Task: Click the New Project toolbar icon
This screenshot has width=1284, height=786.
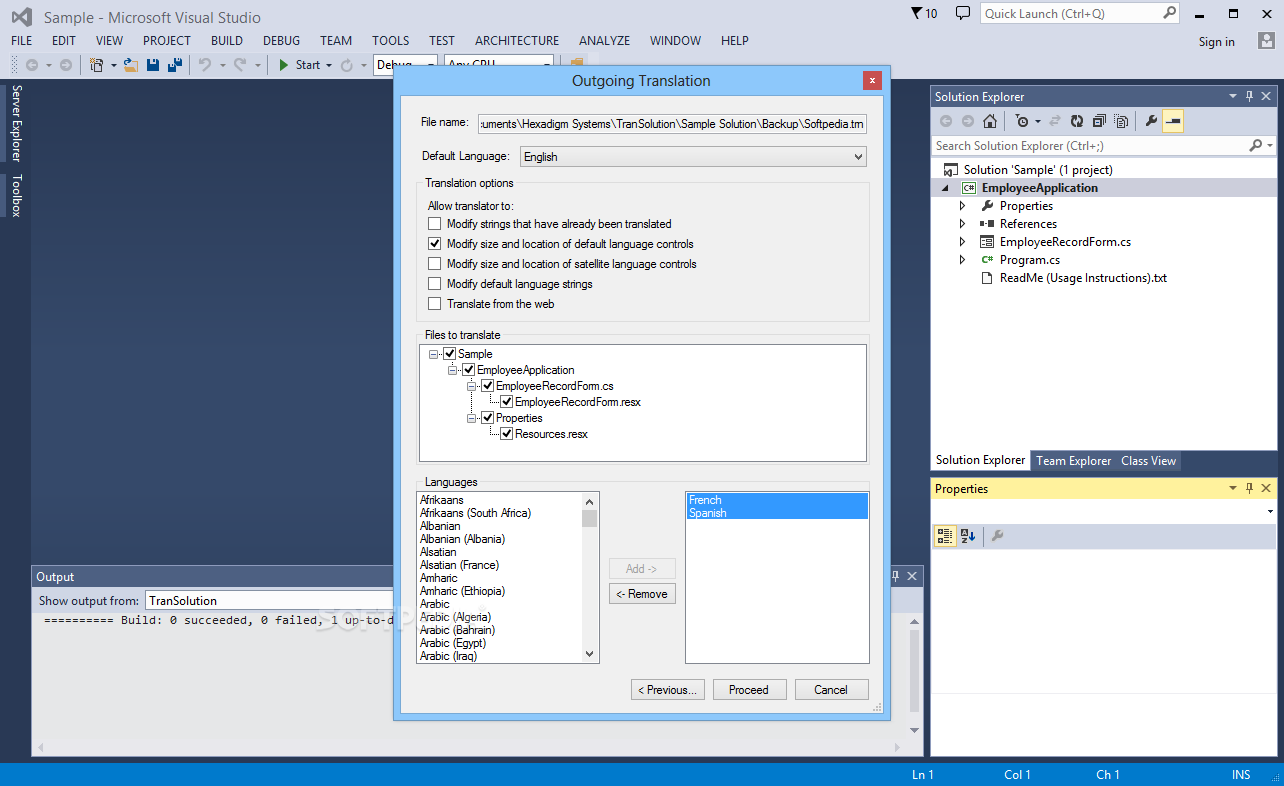Action: (x=96, y=65)
